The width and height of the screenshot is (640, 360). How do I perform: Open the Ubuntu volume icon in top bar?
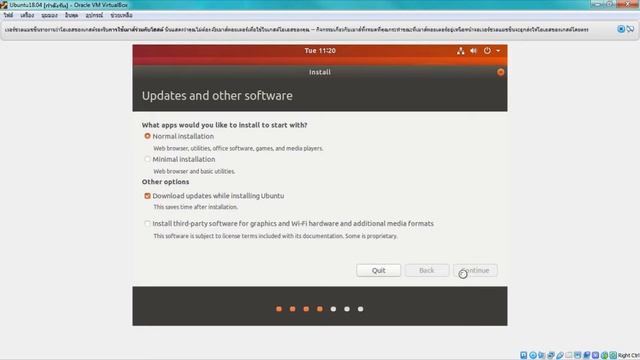tap(473, 51)
